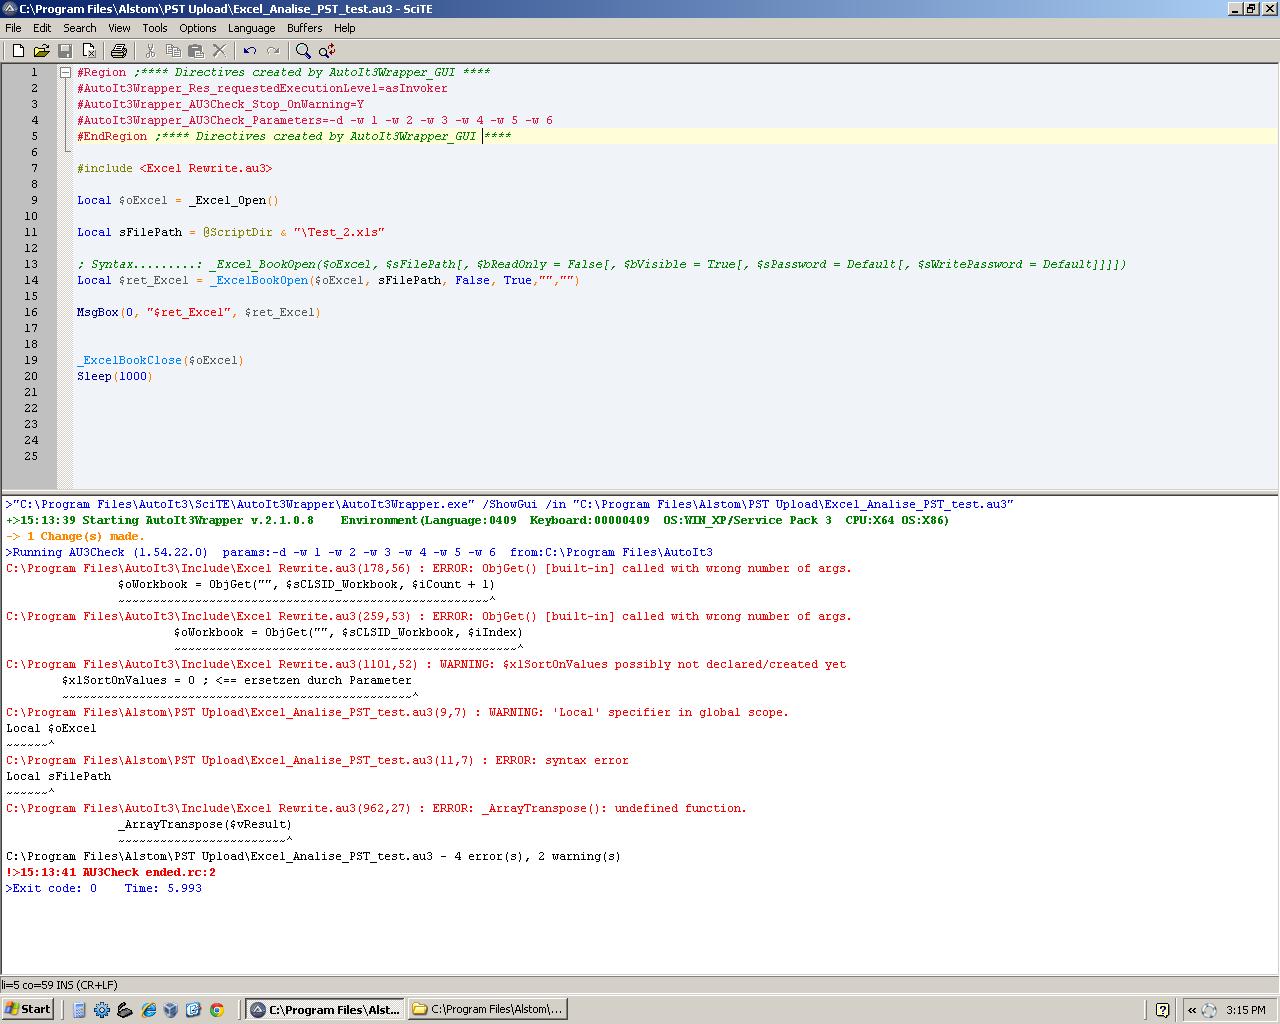
Task: Switch to the Alstom folder taskbar window
Action: point(488,1010)
